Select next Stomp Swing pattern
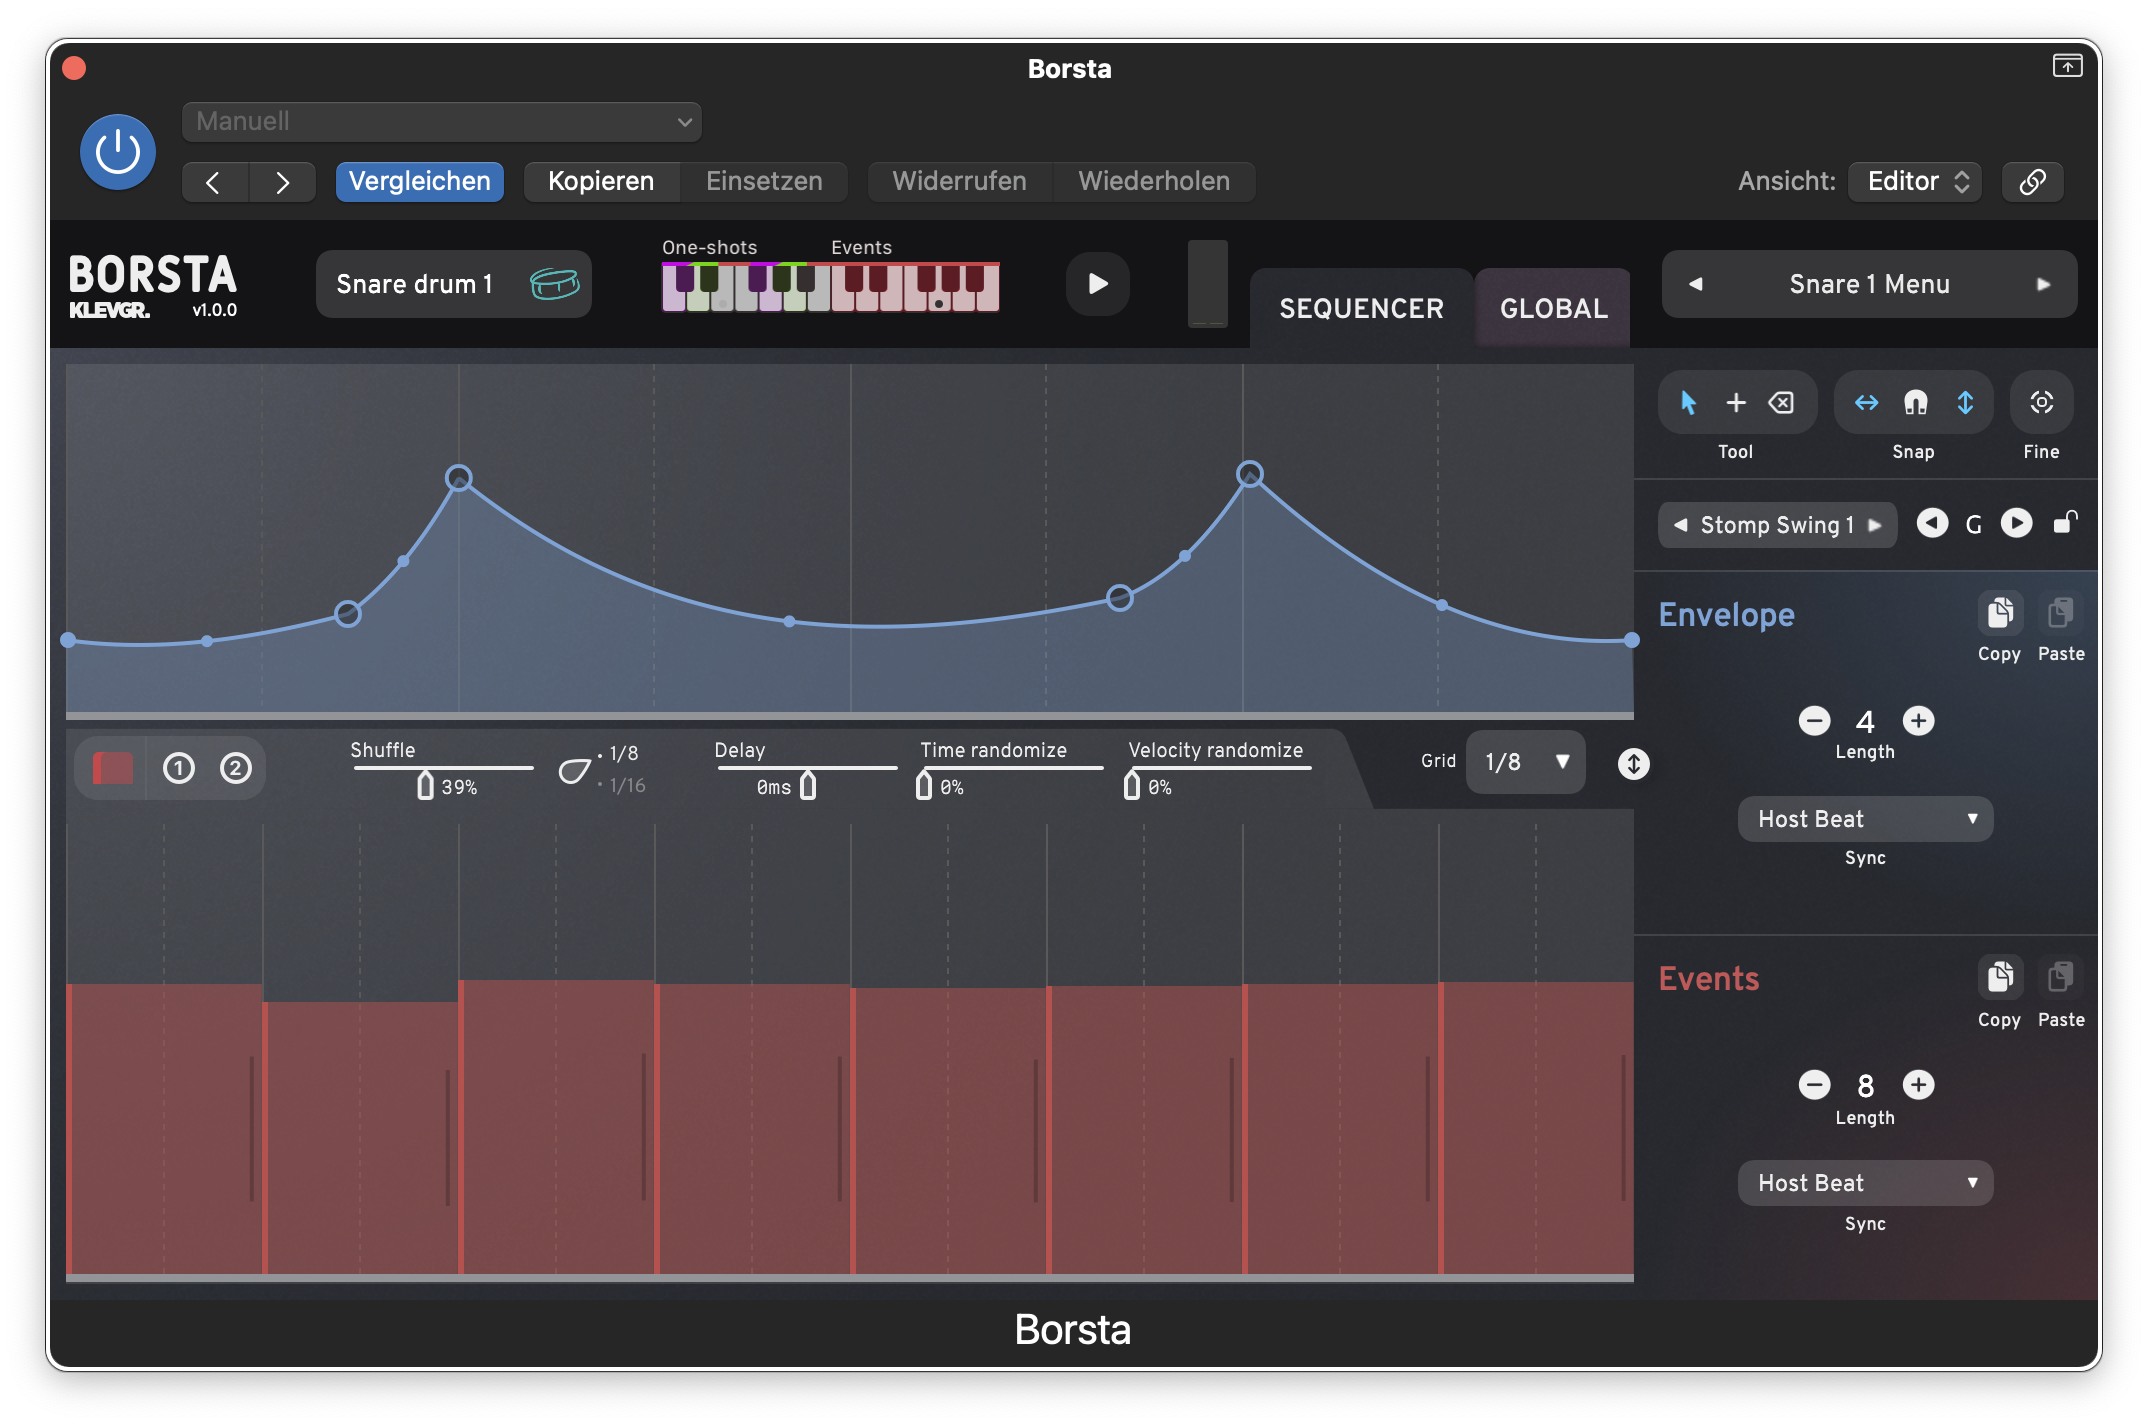 coord(1875,525)
